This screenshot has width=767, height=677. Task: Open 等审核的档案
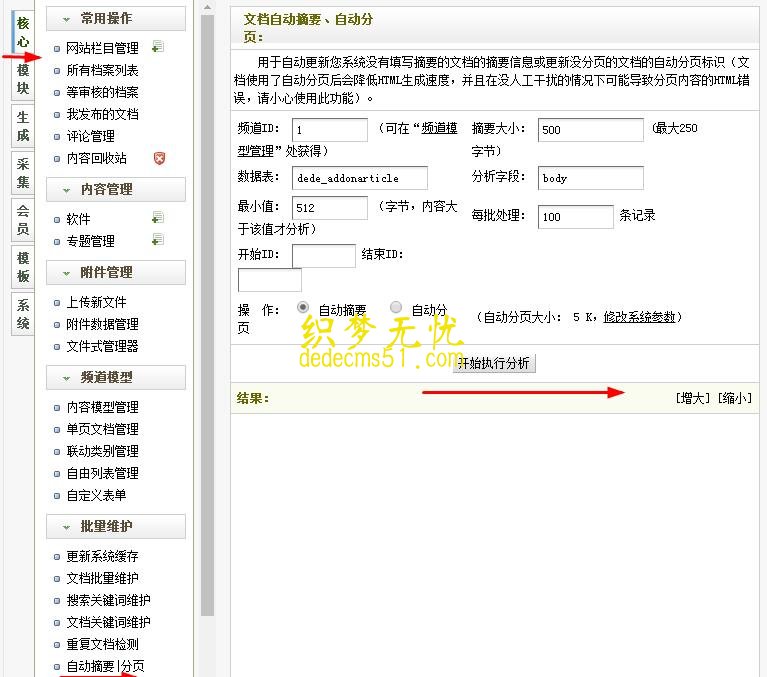pos(103,92)
